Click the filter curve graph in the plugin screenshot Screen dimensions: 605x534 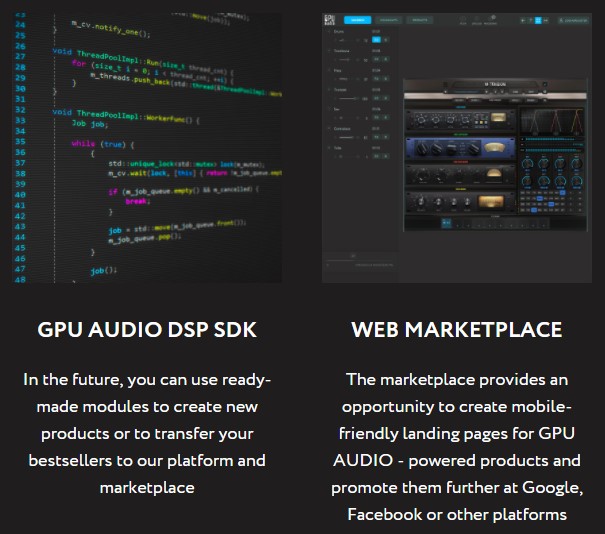(x=552, y=121)
